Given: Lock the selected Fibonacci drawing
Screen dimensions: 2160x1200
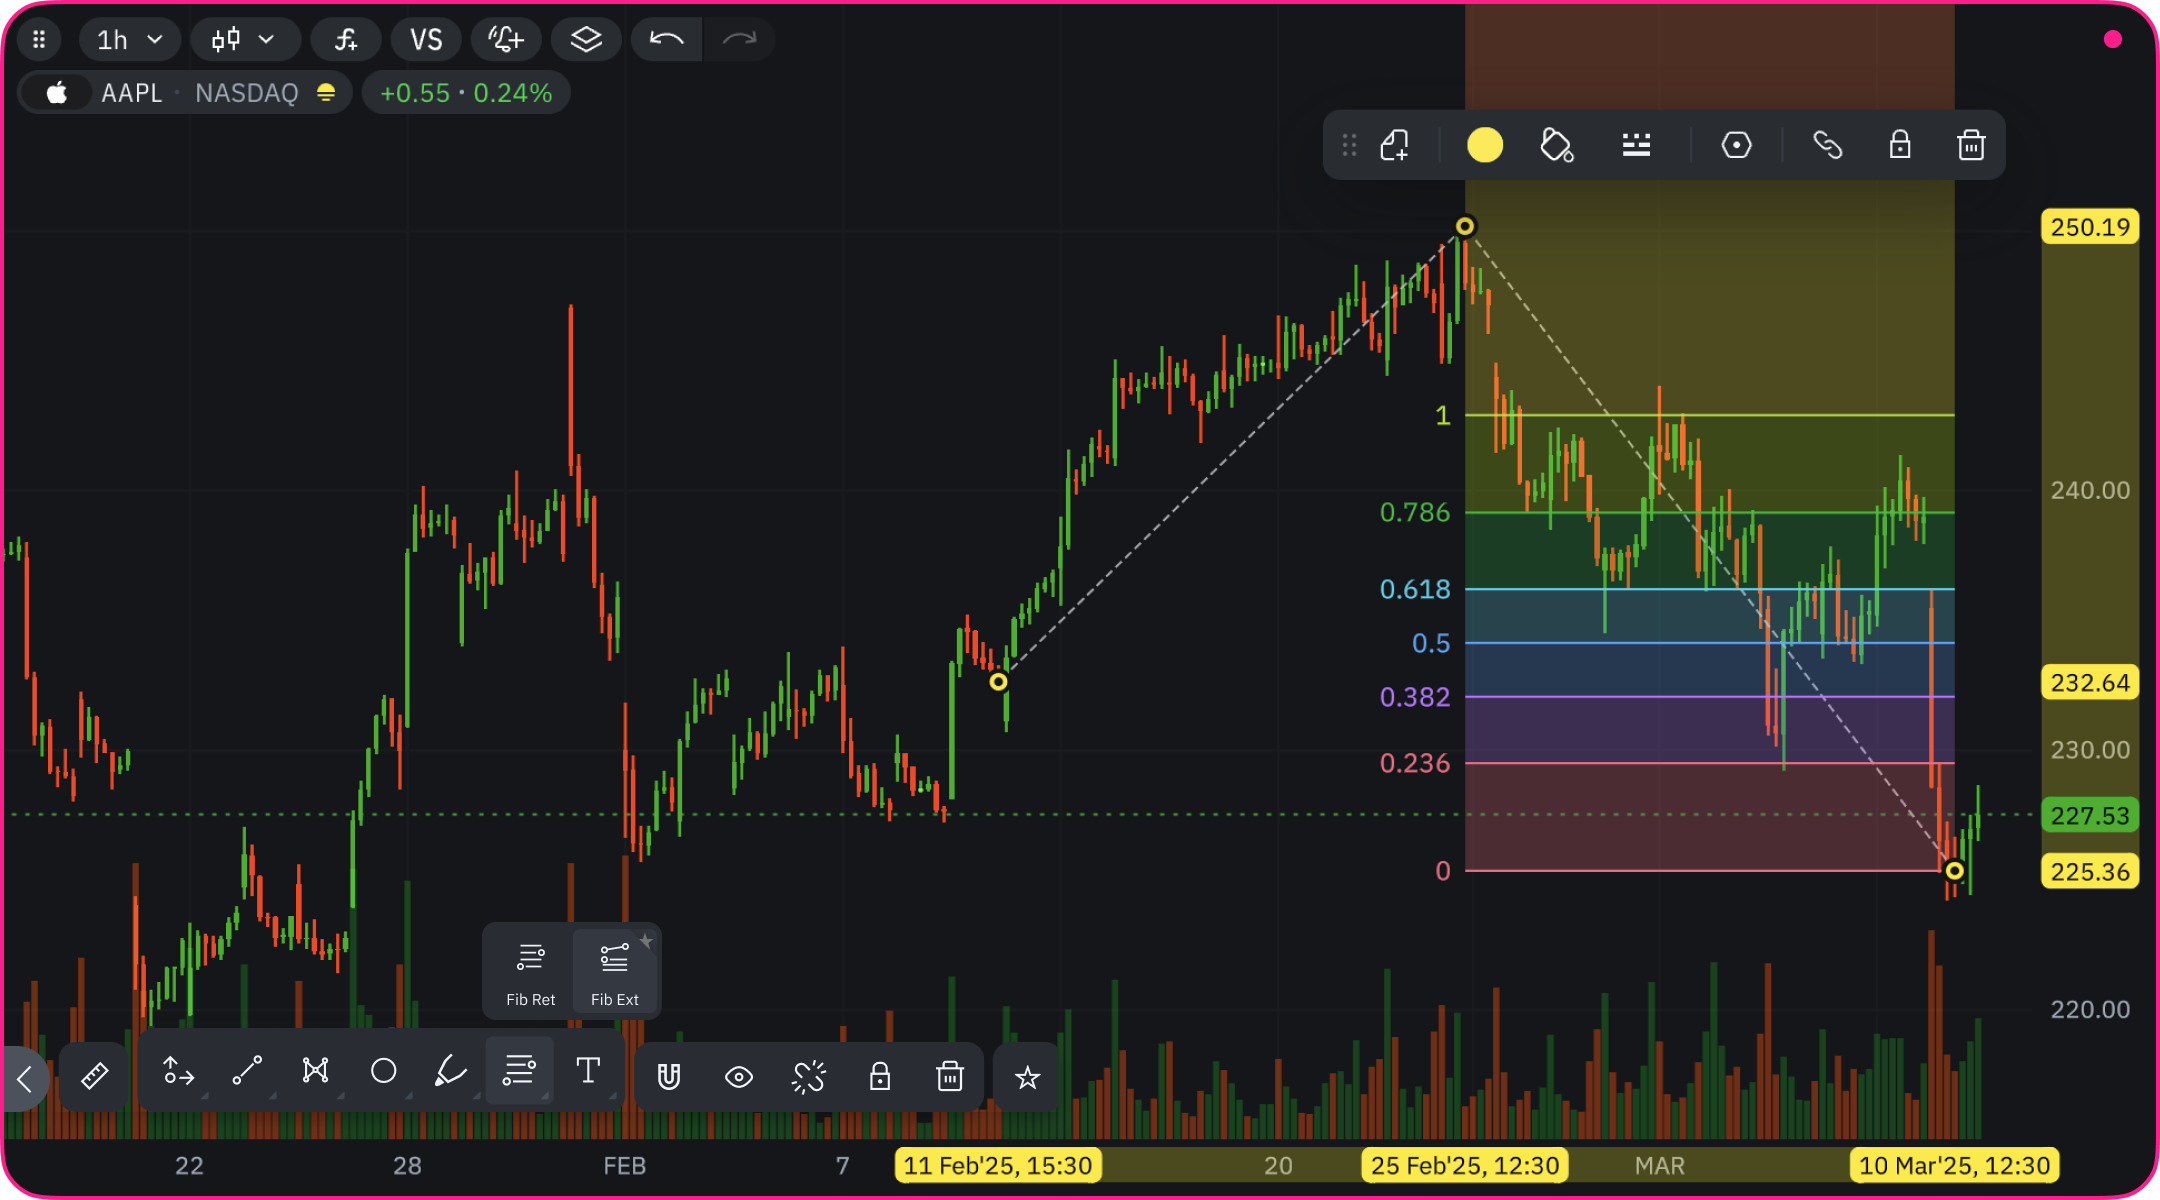Looking at the screenshot, I should pyautogui.click(x=1899, y=146).
